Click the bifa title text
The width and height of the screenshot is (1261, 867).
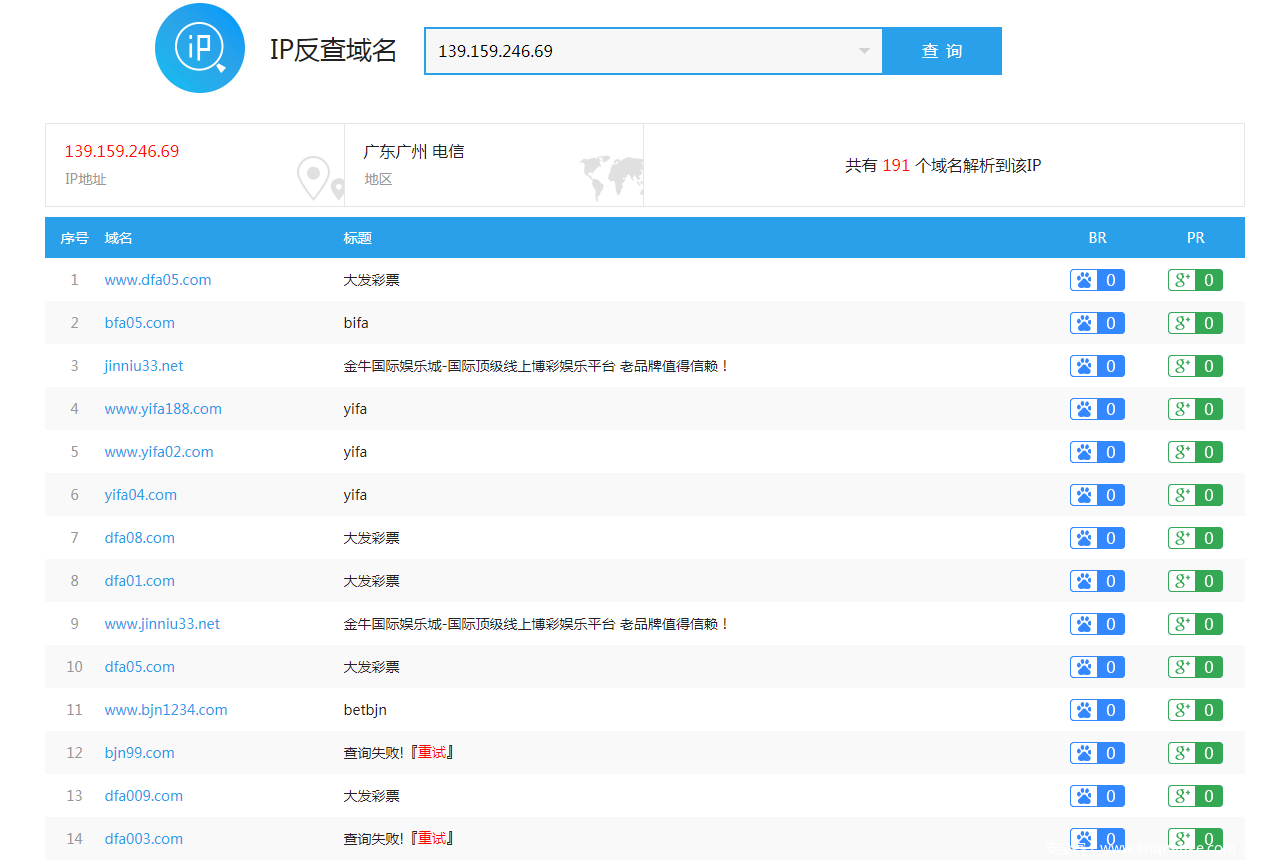(356, 323)
